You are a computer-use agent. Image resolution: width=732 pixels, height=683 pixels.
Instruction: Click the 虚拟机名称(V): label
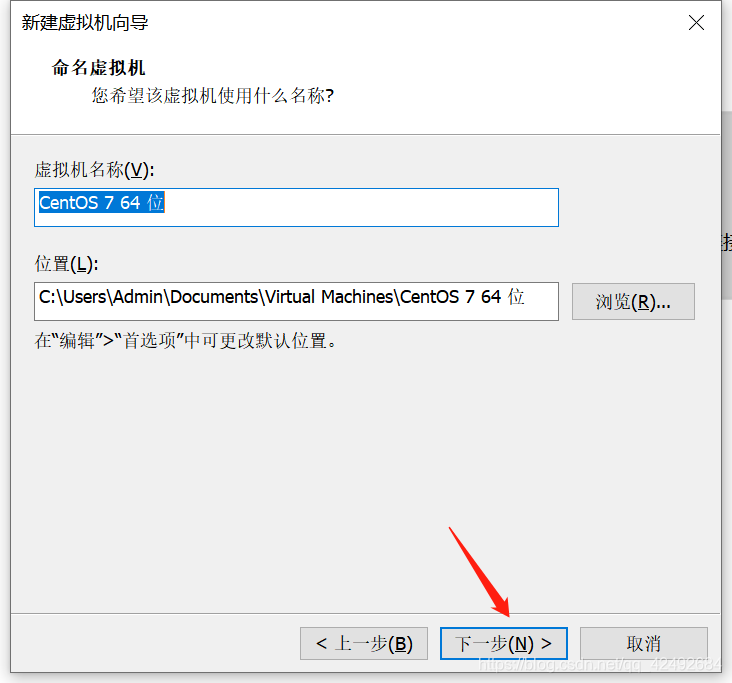94,170
